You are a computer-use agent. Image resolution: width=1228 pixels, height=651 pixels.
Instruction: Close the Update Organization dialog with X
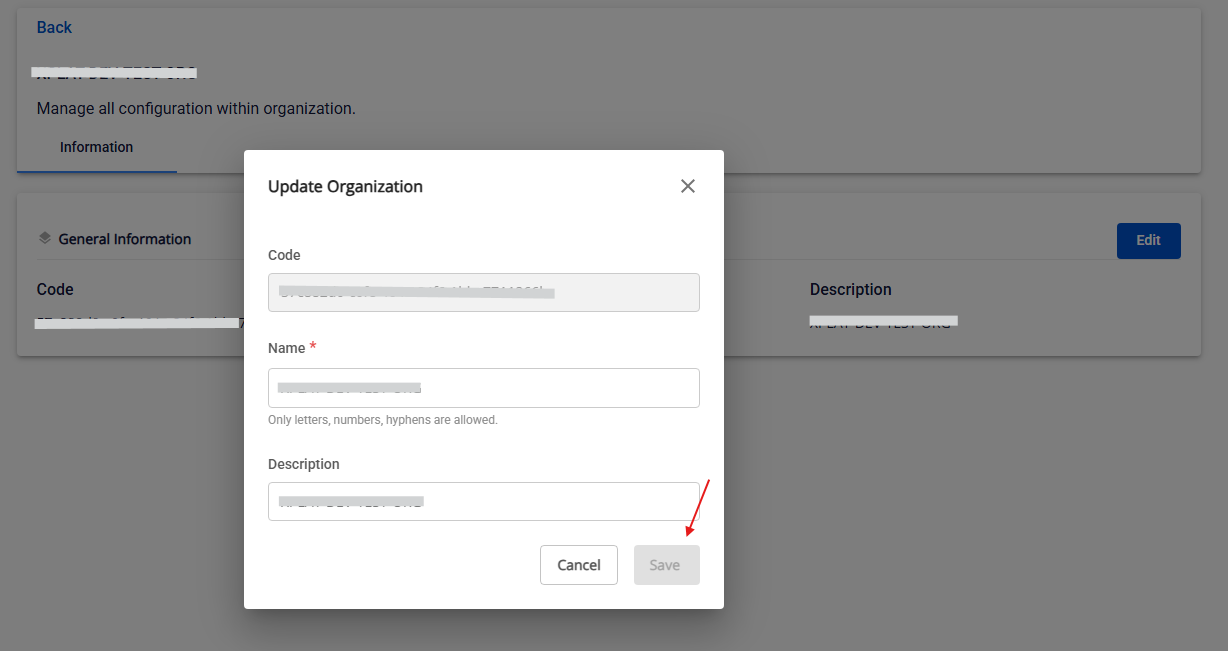point(687,186)
